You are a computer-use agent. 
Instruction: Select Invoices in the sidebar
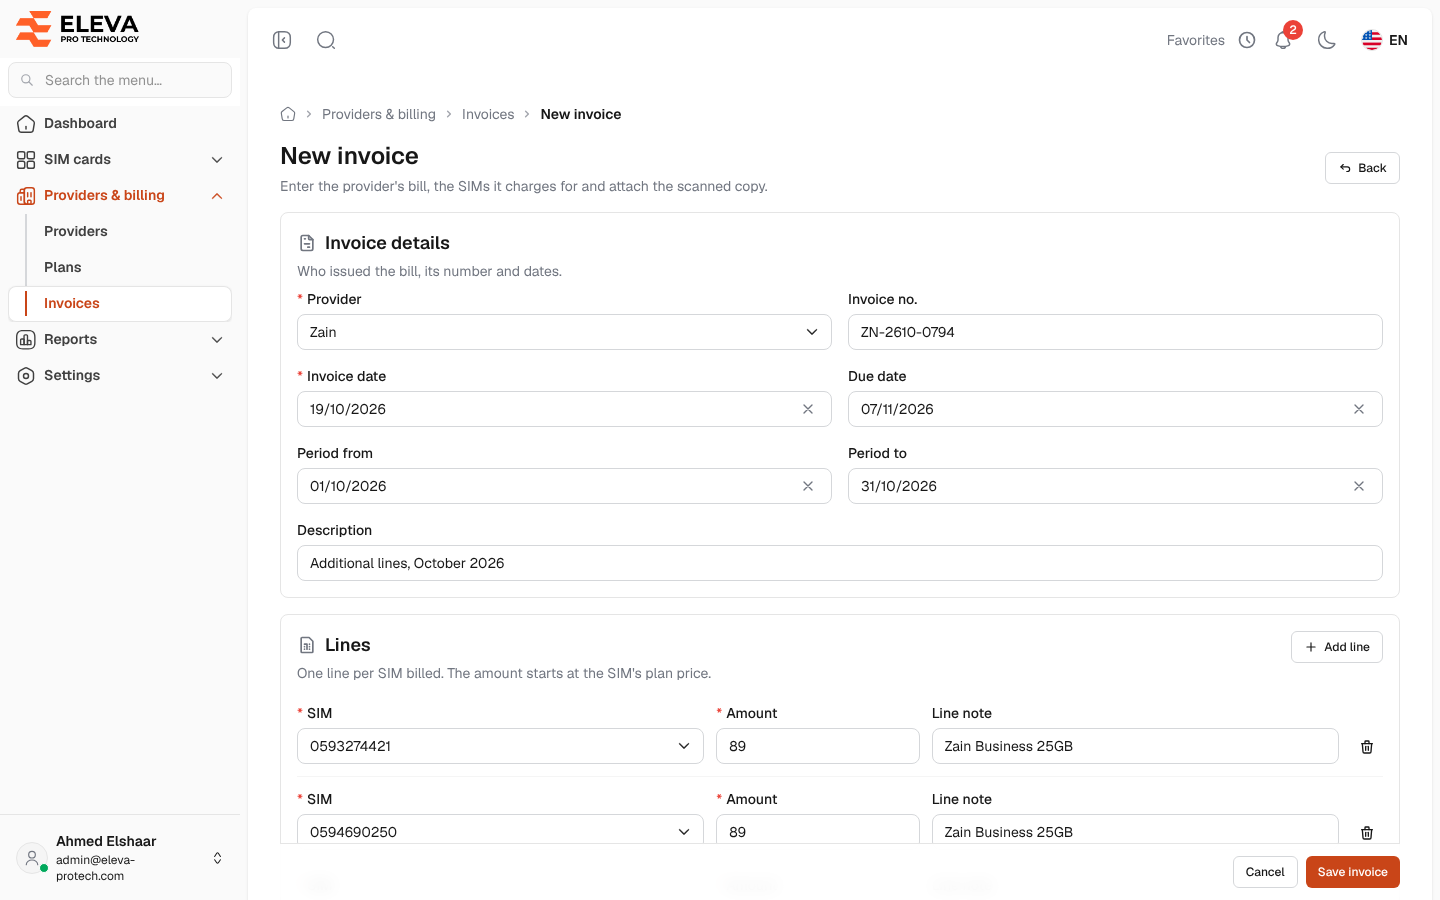pos(120,303)
